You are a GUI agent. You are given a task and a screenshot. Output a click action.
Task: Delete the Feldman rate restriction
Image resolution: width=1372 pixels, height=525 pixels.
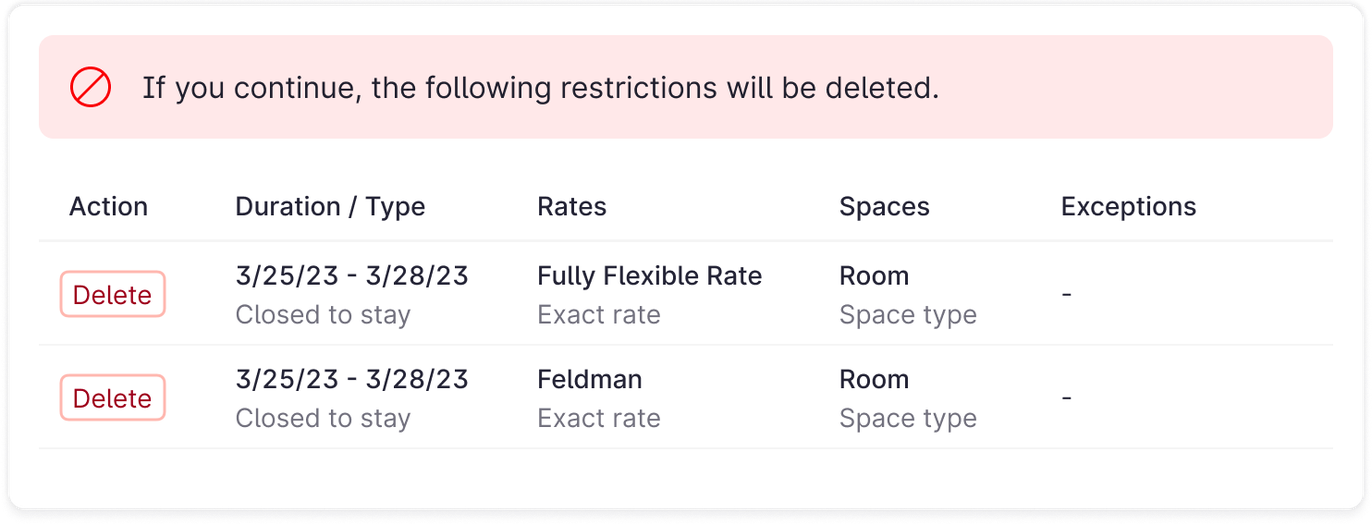click(x=112, y=398)
